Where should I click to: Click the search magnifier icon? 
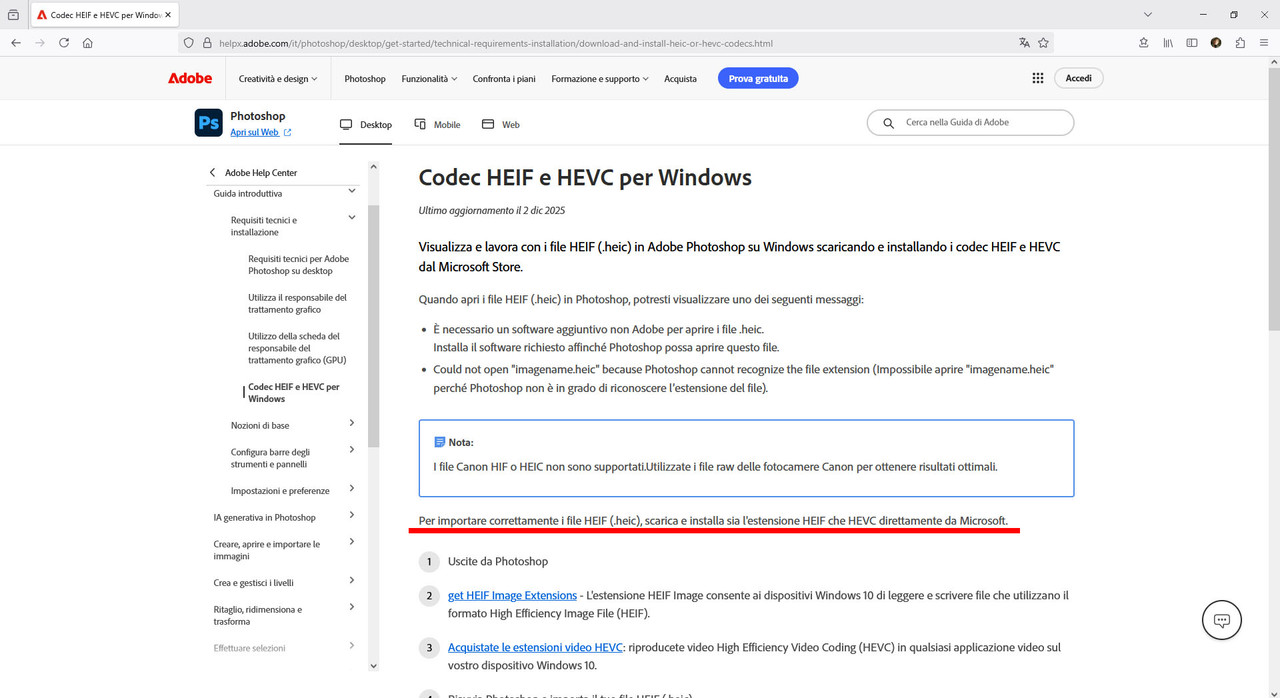[x=888, y=123]
